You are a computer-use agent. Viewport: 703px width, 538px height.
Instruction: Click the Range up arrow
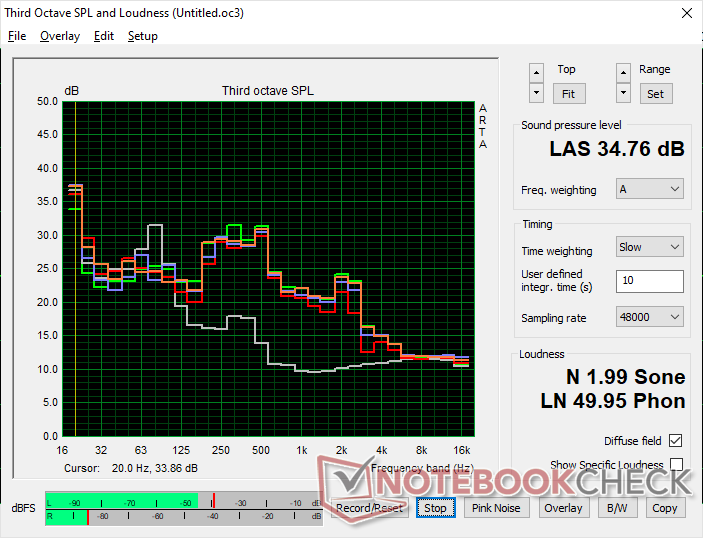624,72
